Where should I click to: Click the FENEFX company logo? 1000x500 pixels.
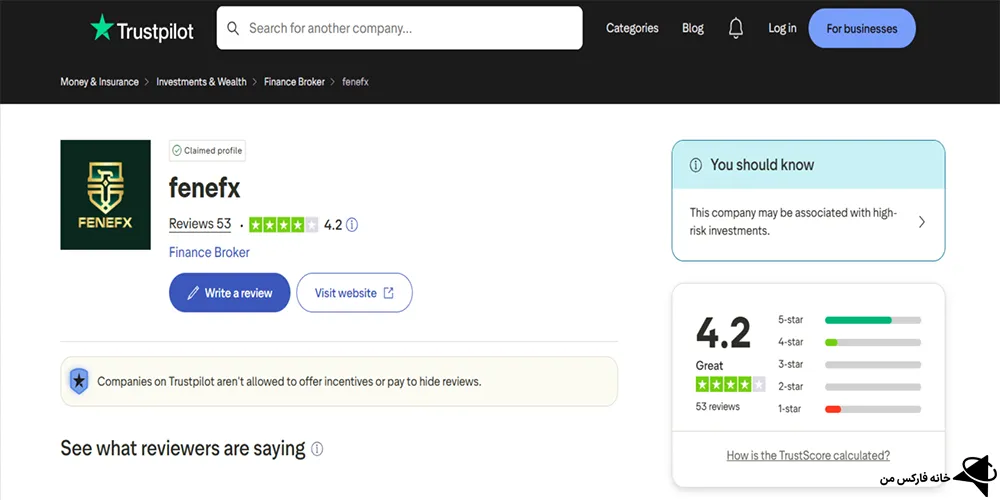[105, 194]
